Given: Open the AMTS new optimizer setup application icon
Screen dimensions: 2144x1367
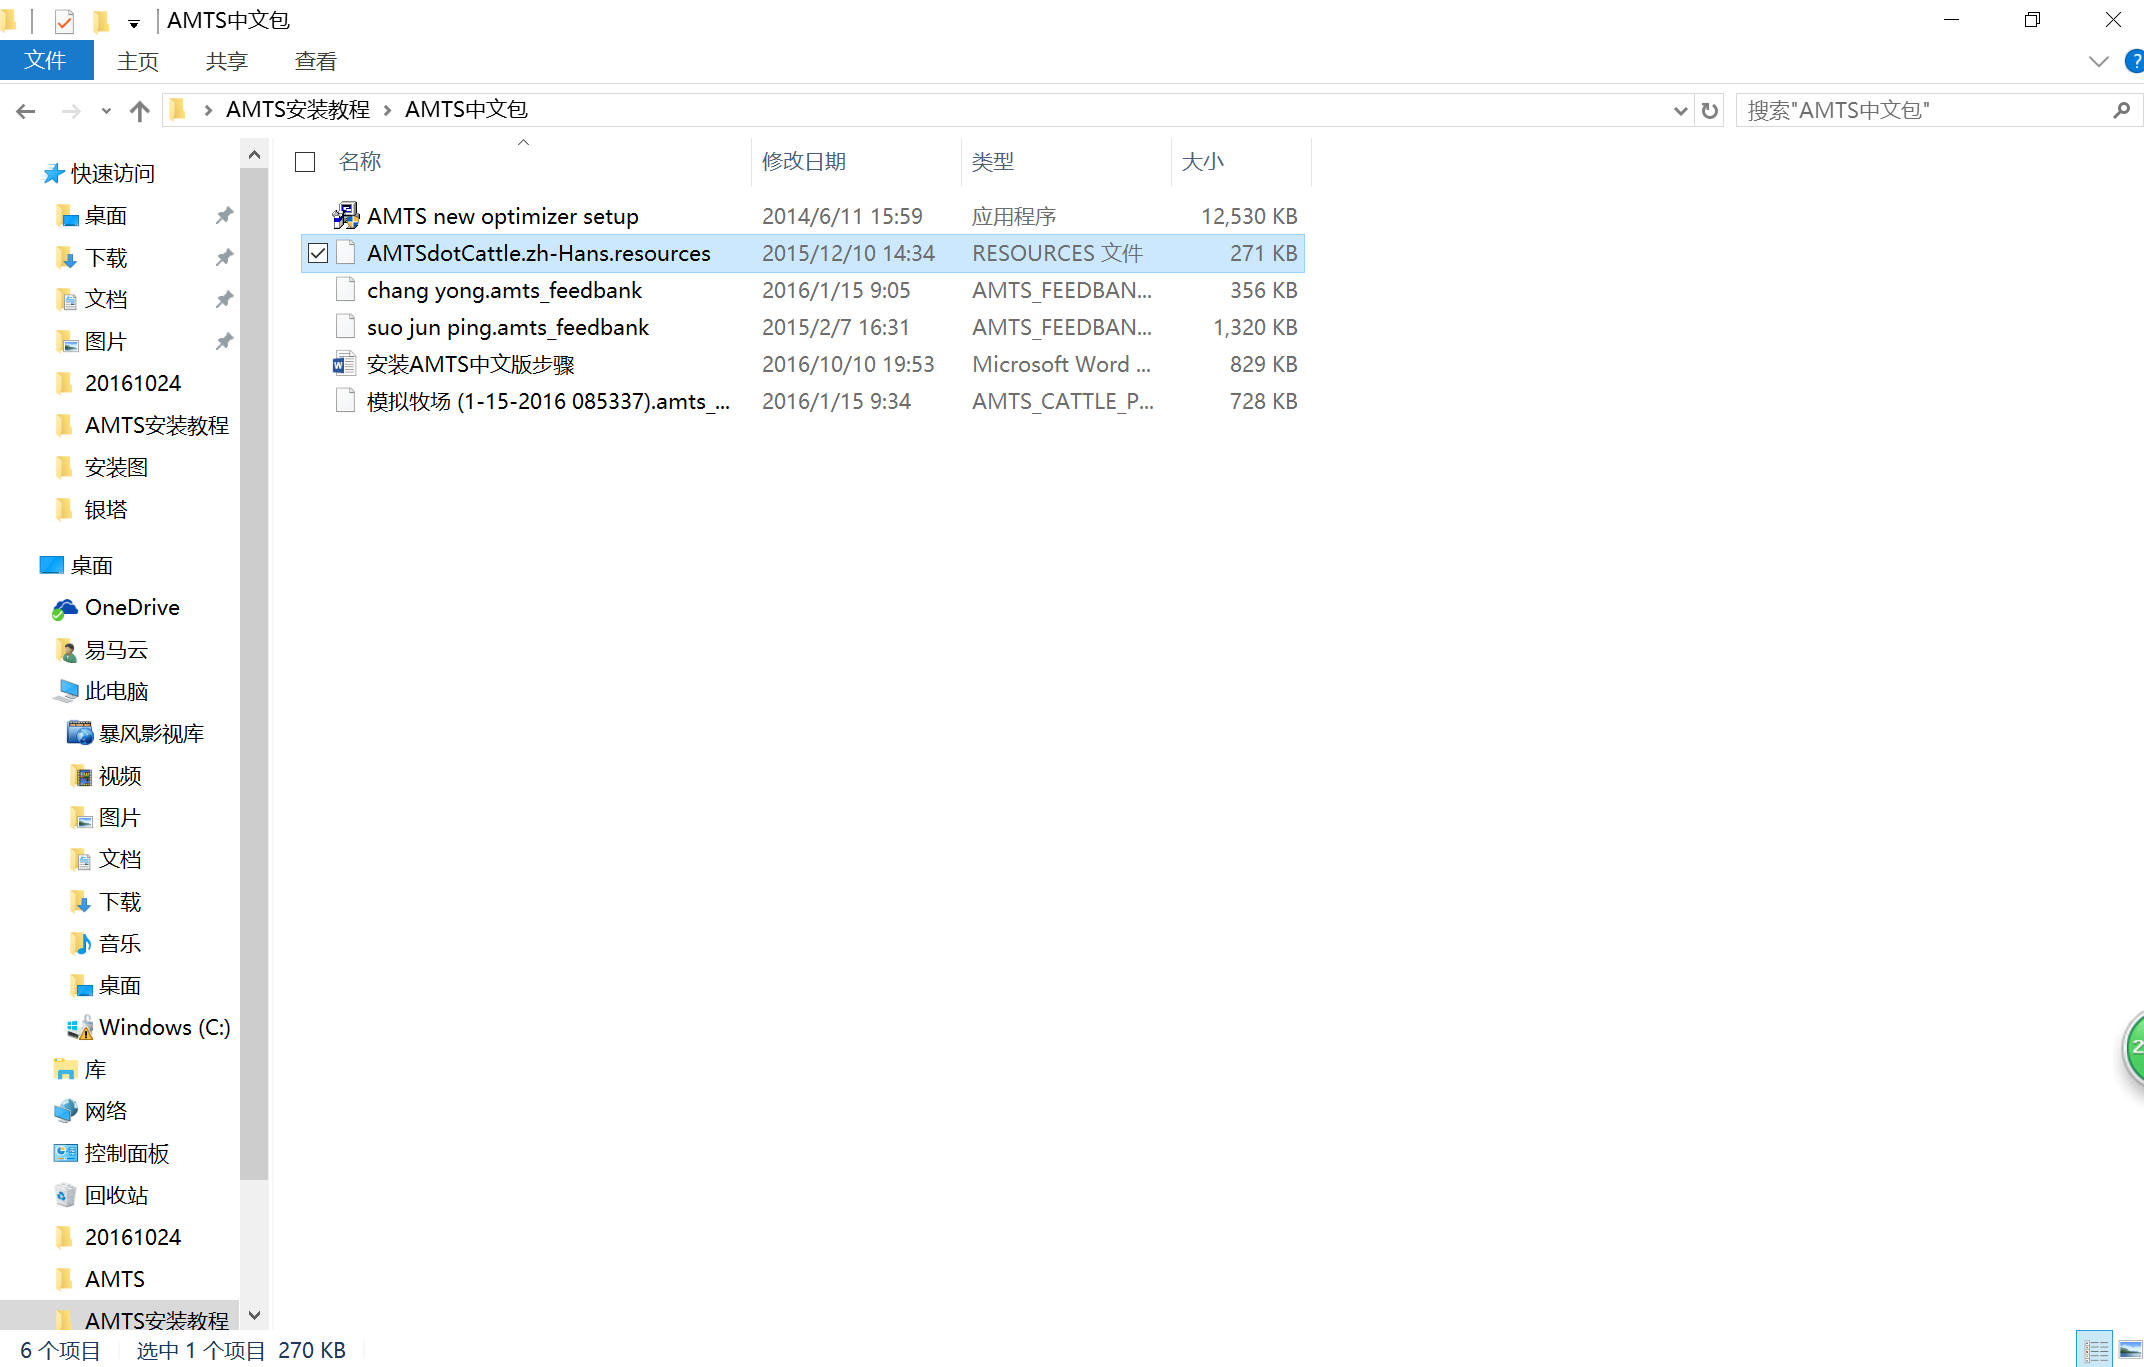Looking at the screenshot, I should pyautogui.click(x=345, y=216).
